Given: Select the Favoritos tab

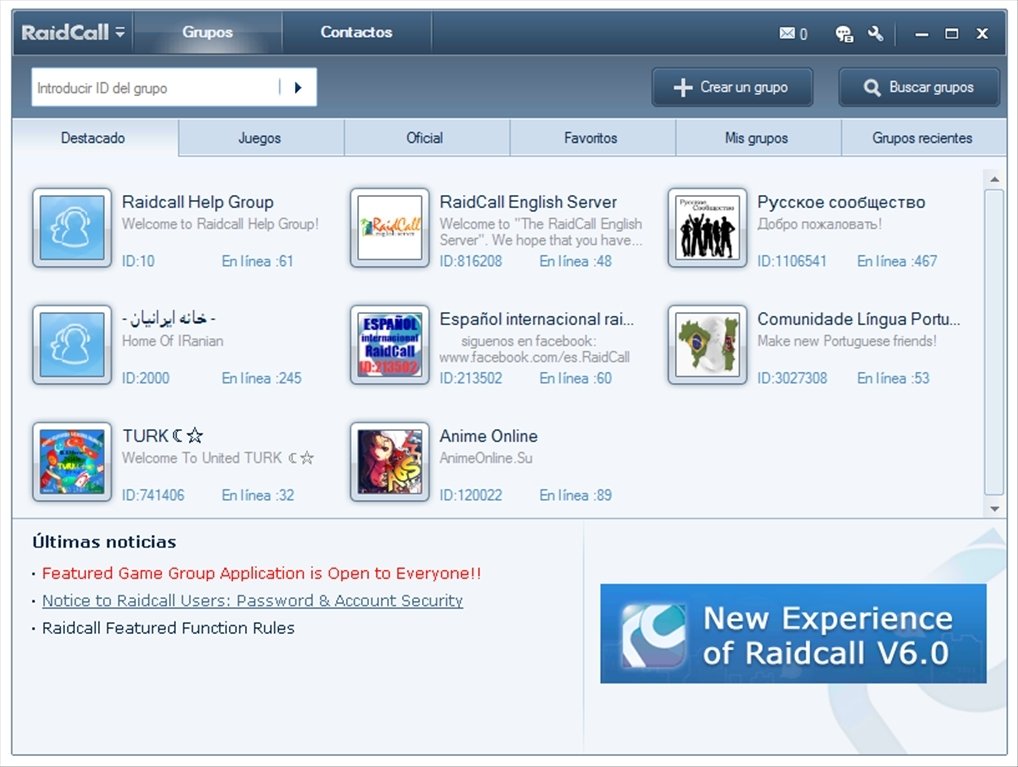Looking at the screenshot, I should 591,138.
